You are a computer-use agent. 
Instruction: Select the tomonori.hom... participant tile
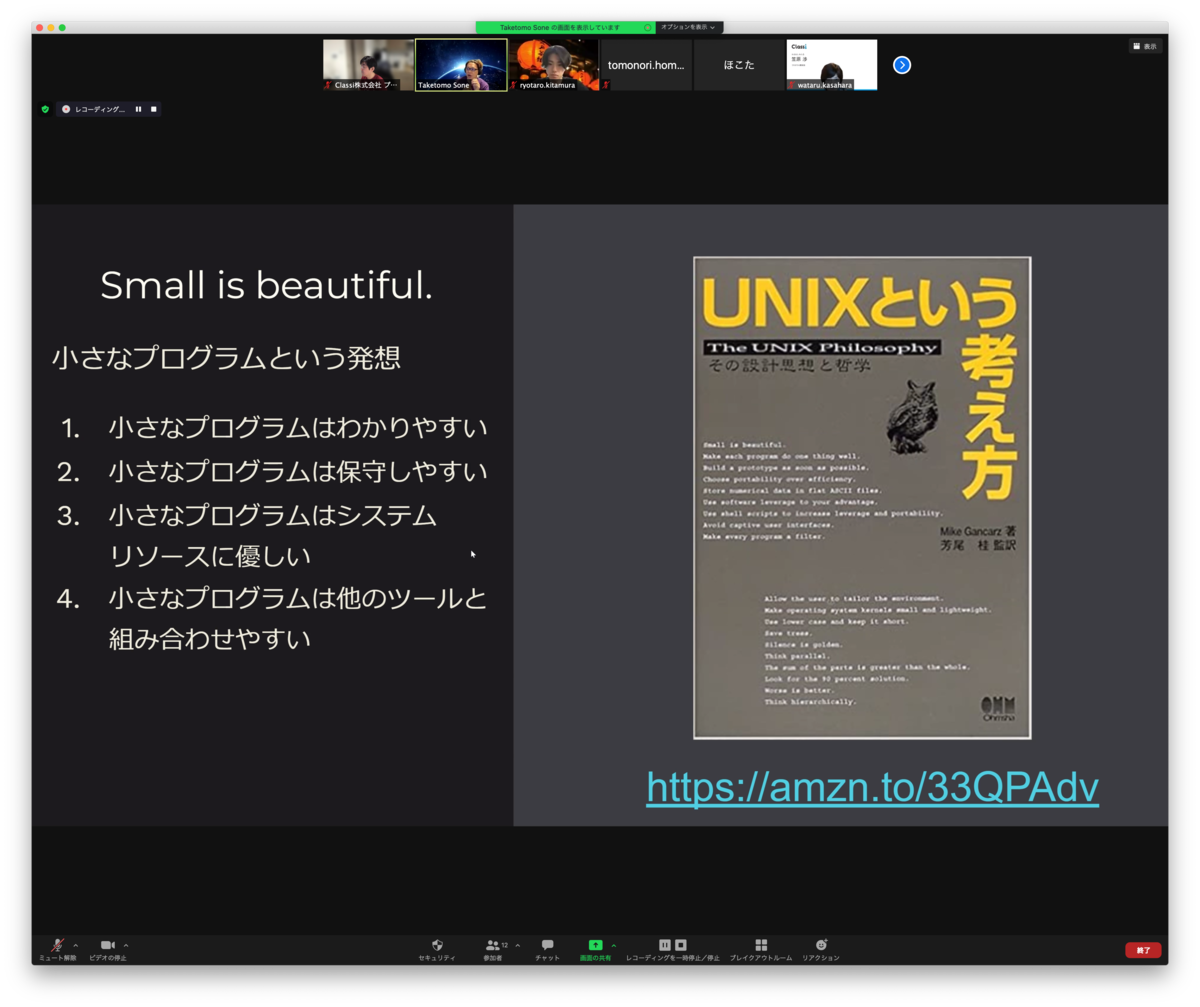[646, 65]
